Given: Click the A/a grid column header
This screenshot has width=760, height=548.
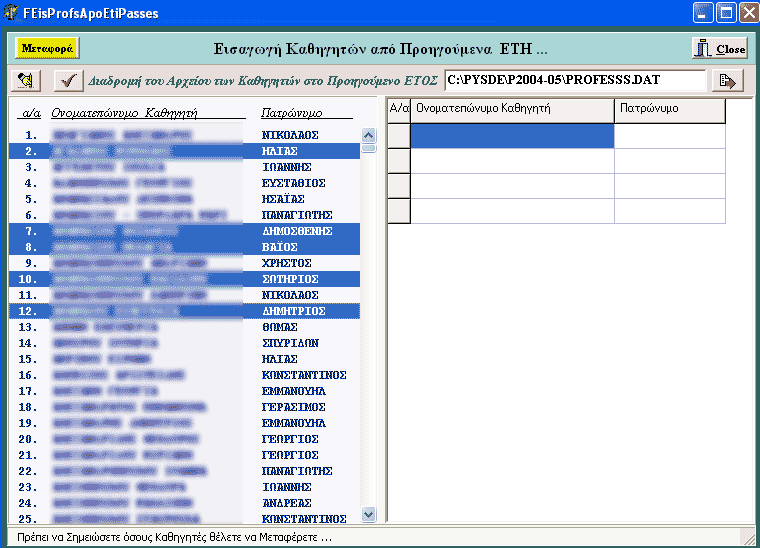Looking at the screenshot, I should (398, 108).
